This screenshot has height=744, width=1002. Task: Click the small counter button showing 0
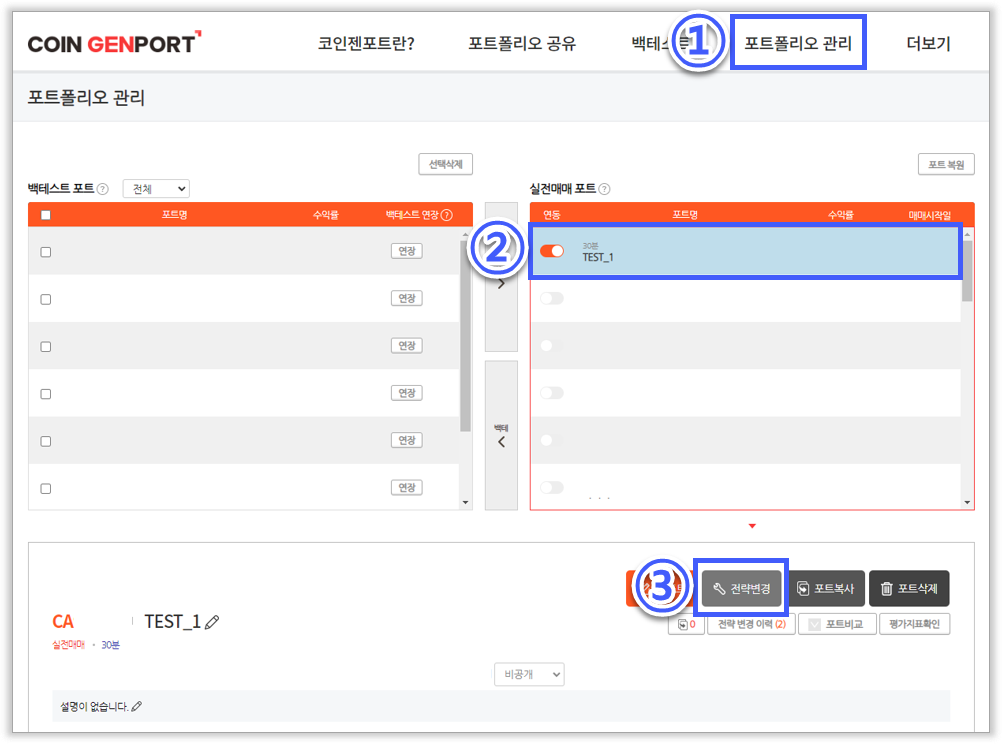pyautogui.click(x=685, y=625)
